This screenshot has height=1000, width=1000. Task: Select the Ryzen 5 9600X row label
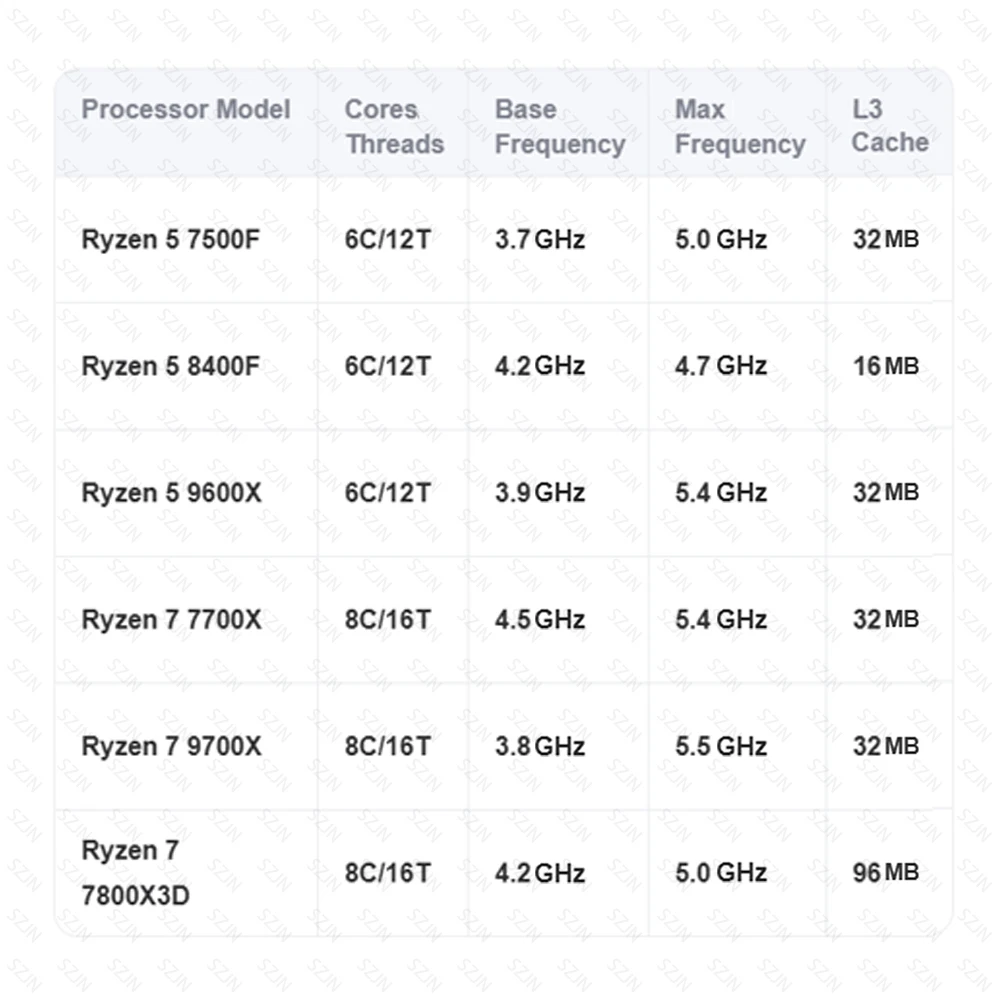coord(171,493)
